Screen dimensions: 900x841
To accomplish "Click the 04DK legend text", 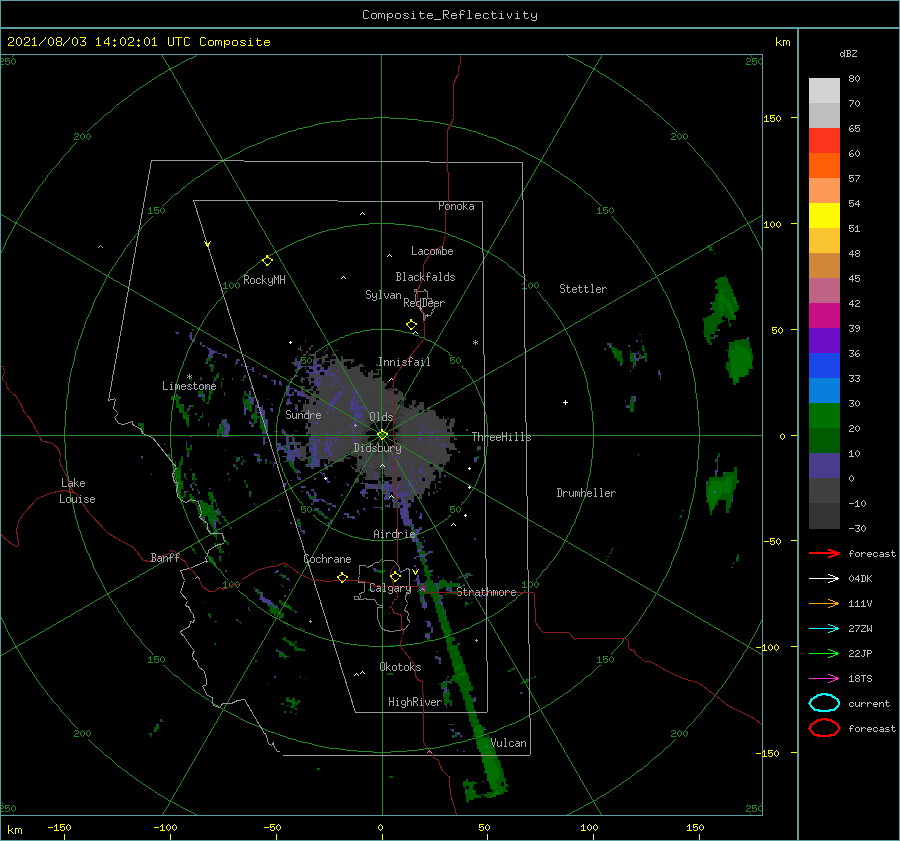I will tap(860, 579).
